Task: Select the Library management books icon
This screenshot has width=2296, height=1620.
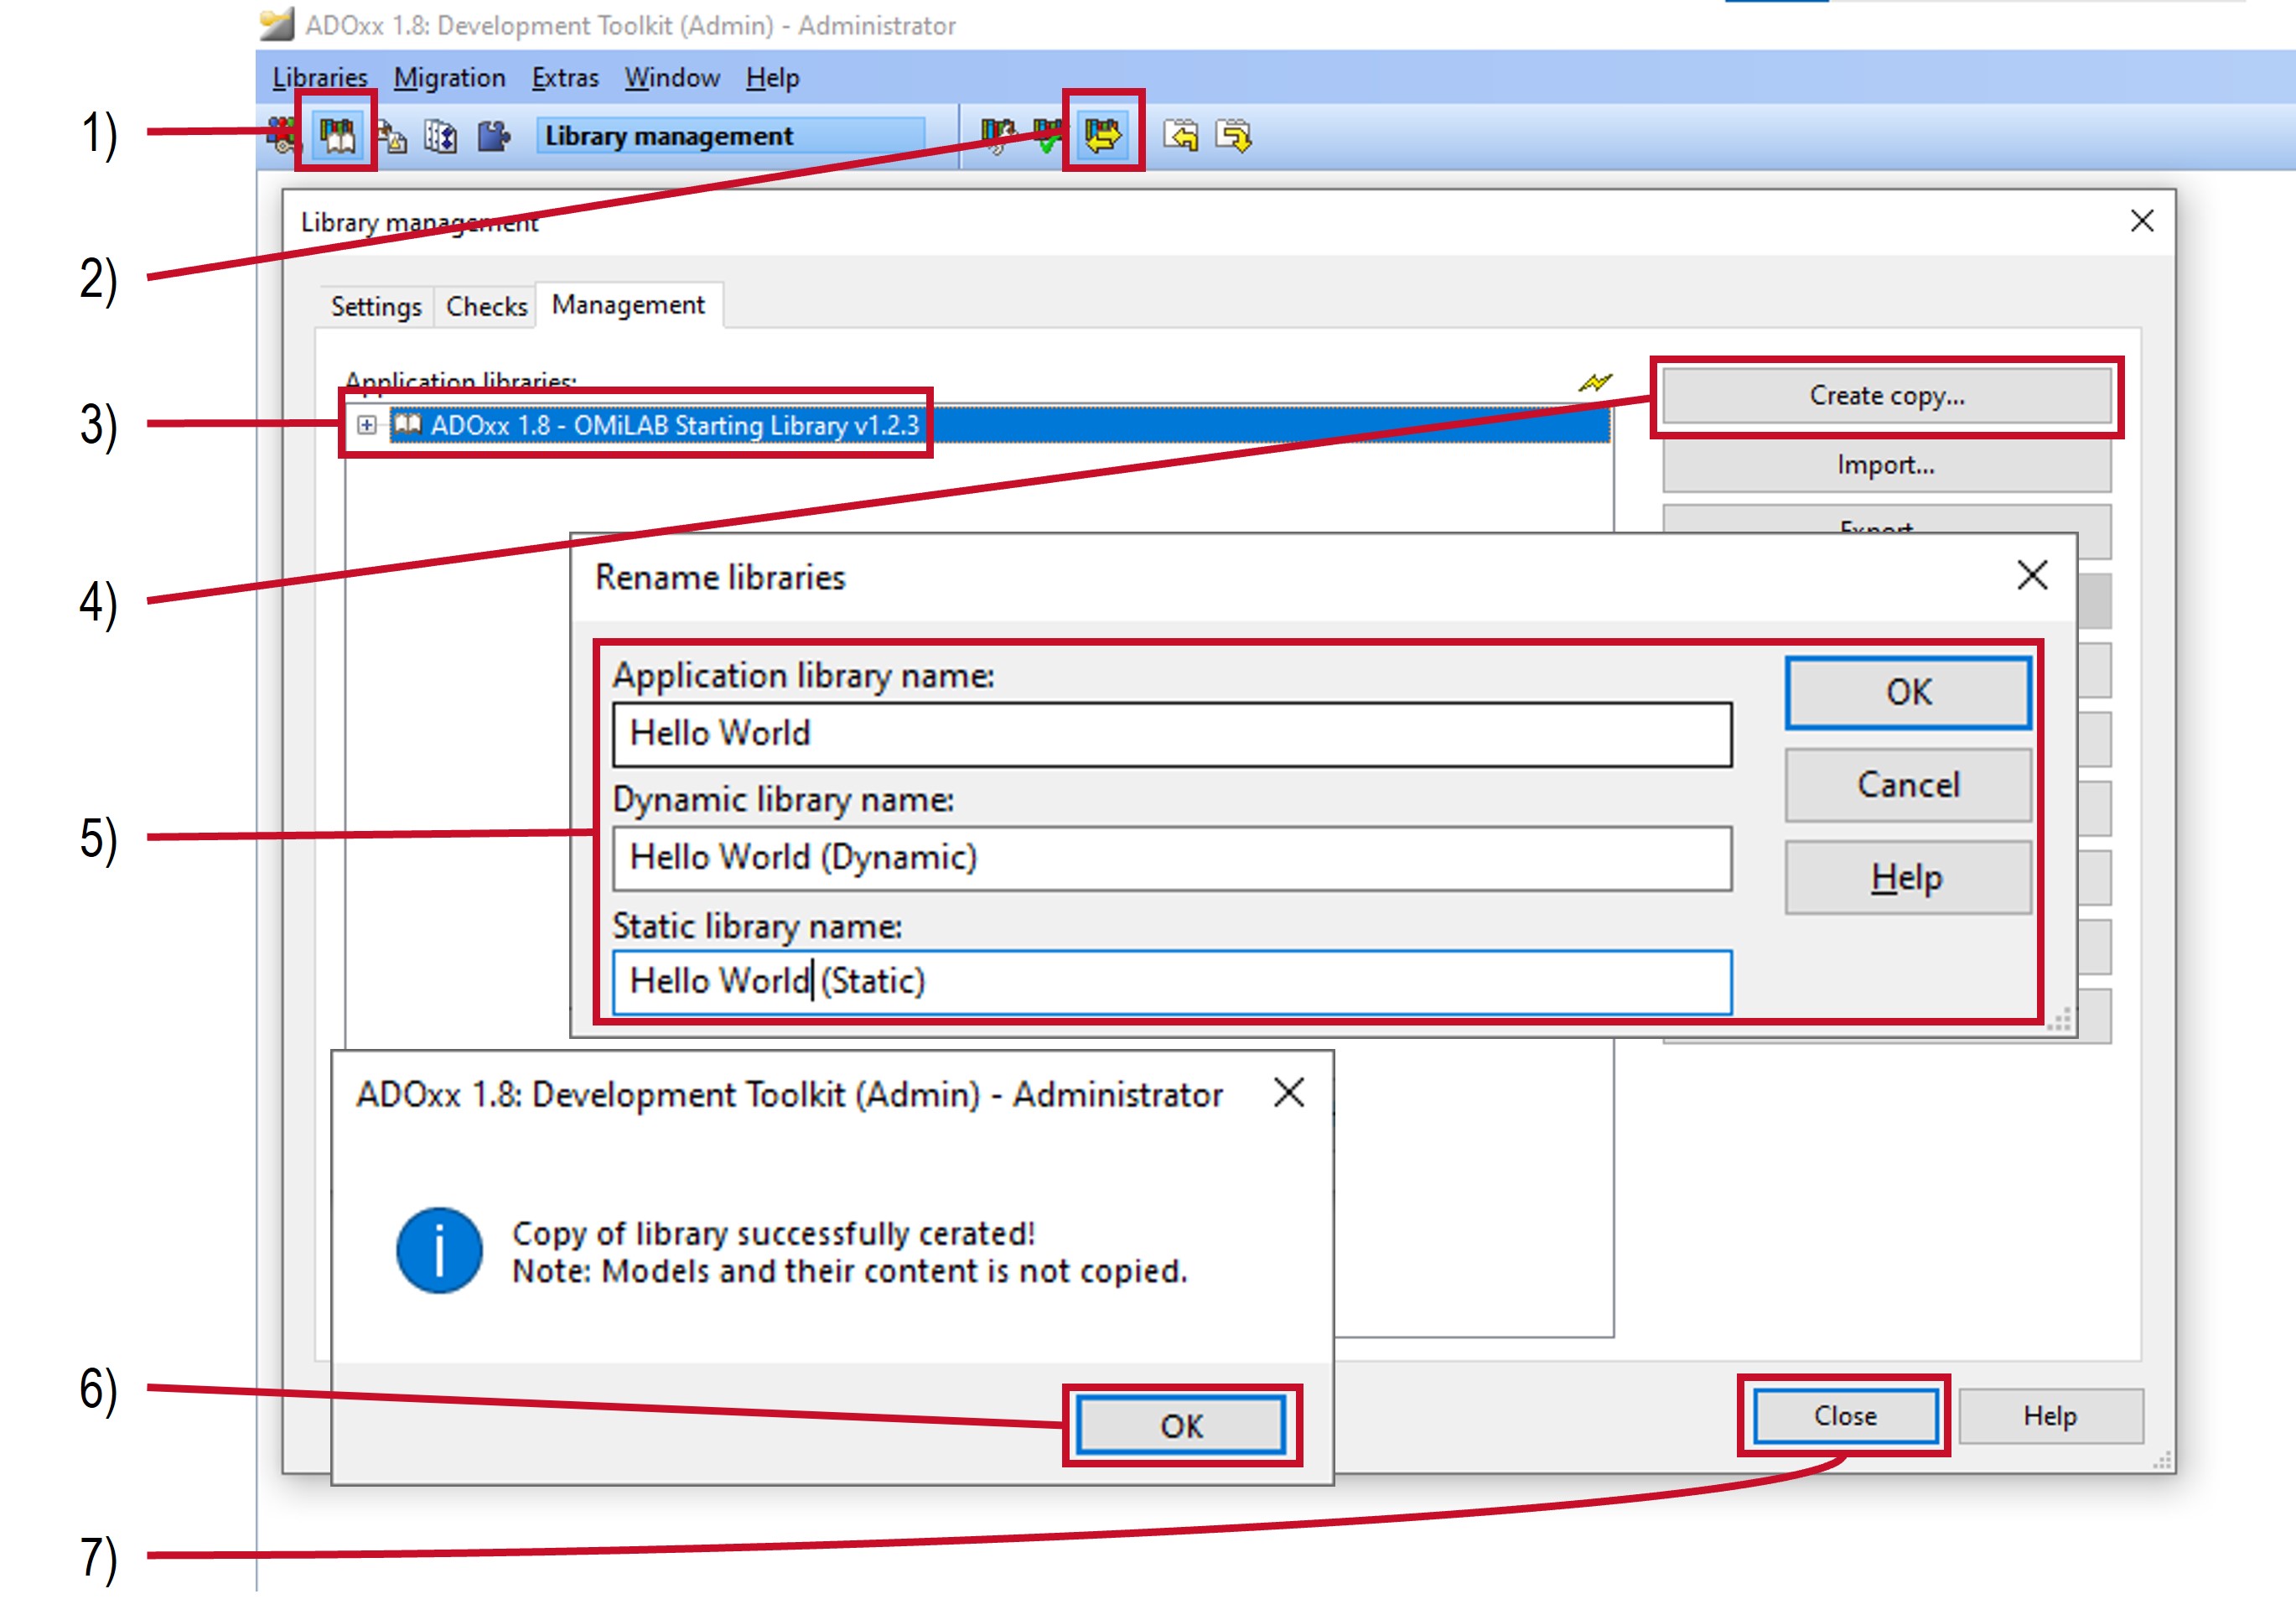Action: pyautogui.click(x=337, y=134)
